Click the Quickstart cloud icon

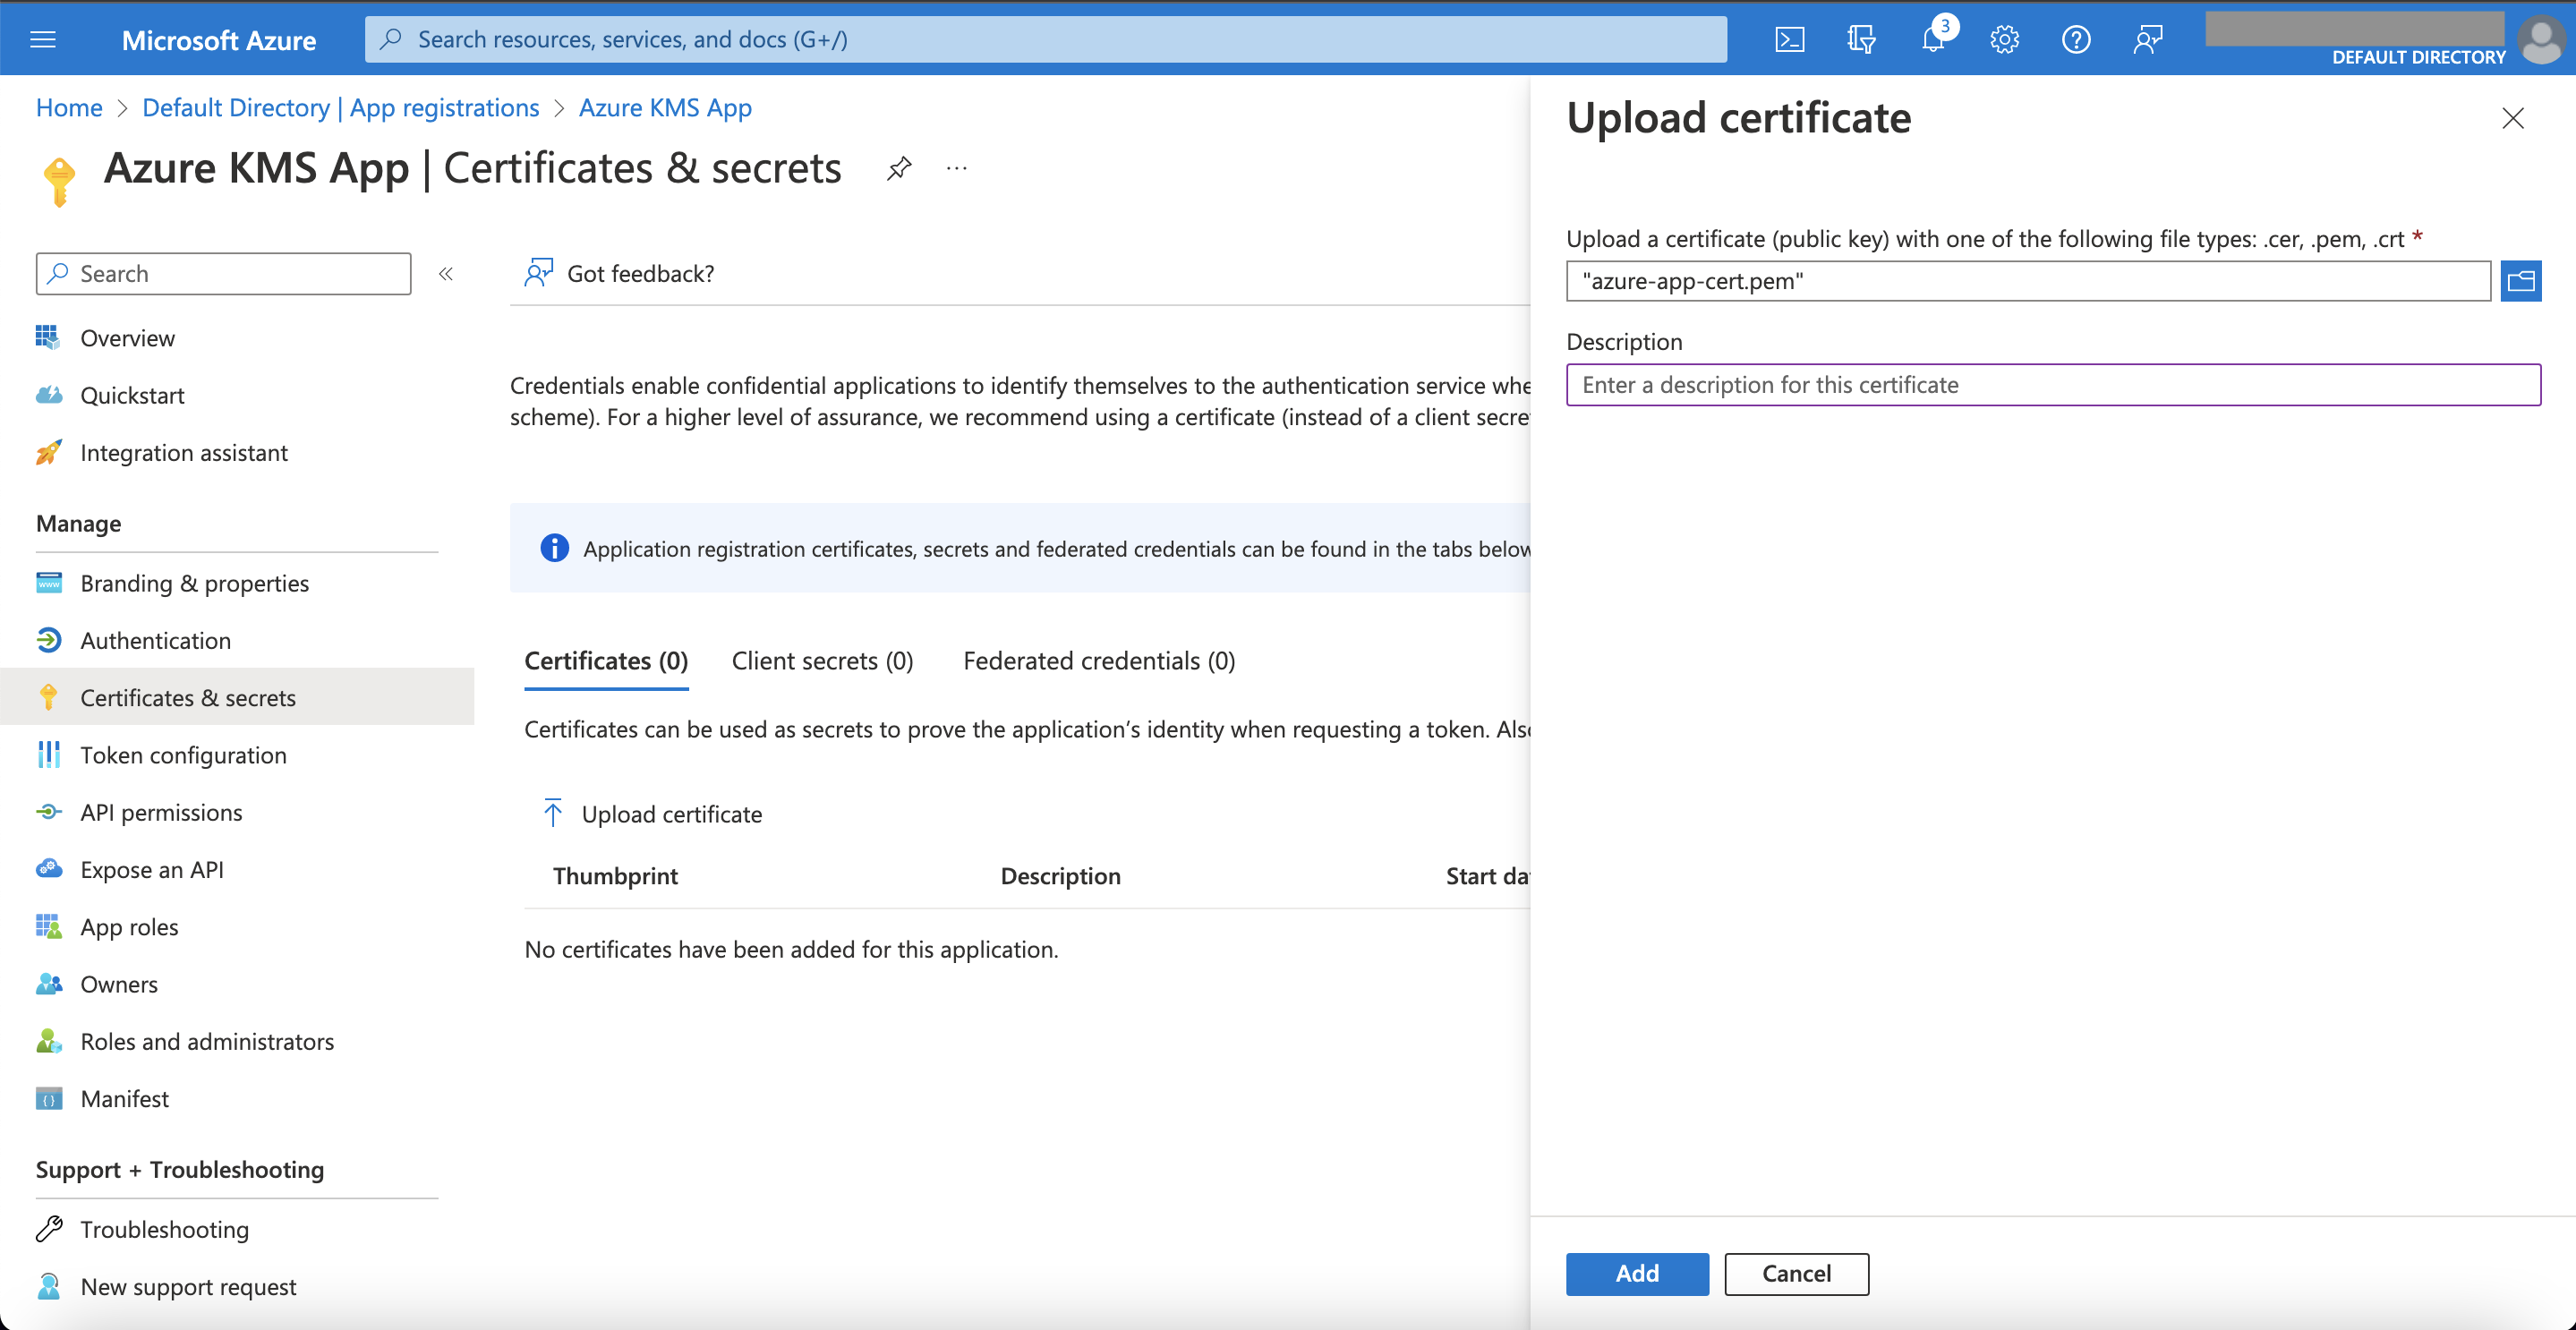tap(48, 394)
